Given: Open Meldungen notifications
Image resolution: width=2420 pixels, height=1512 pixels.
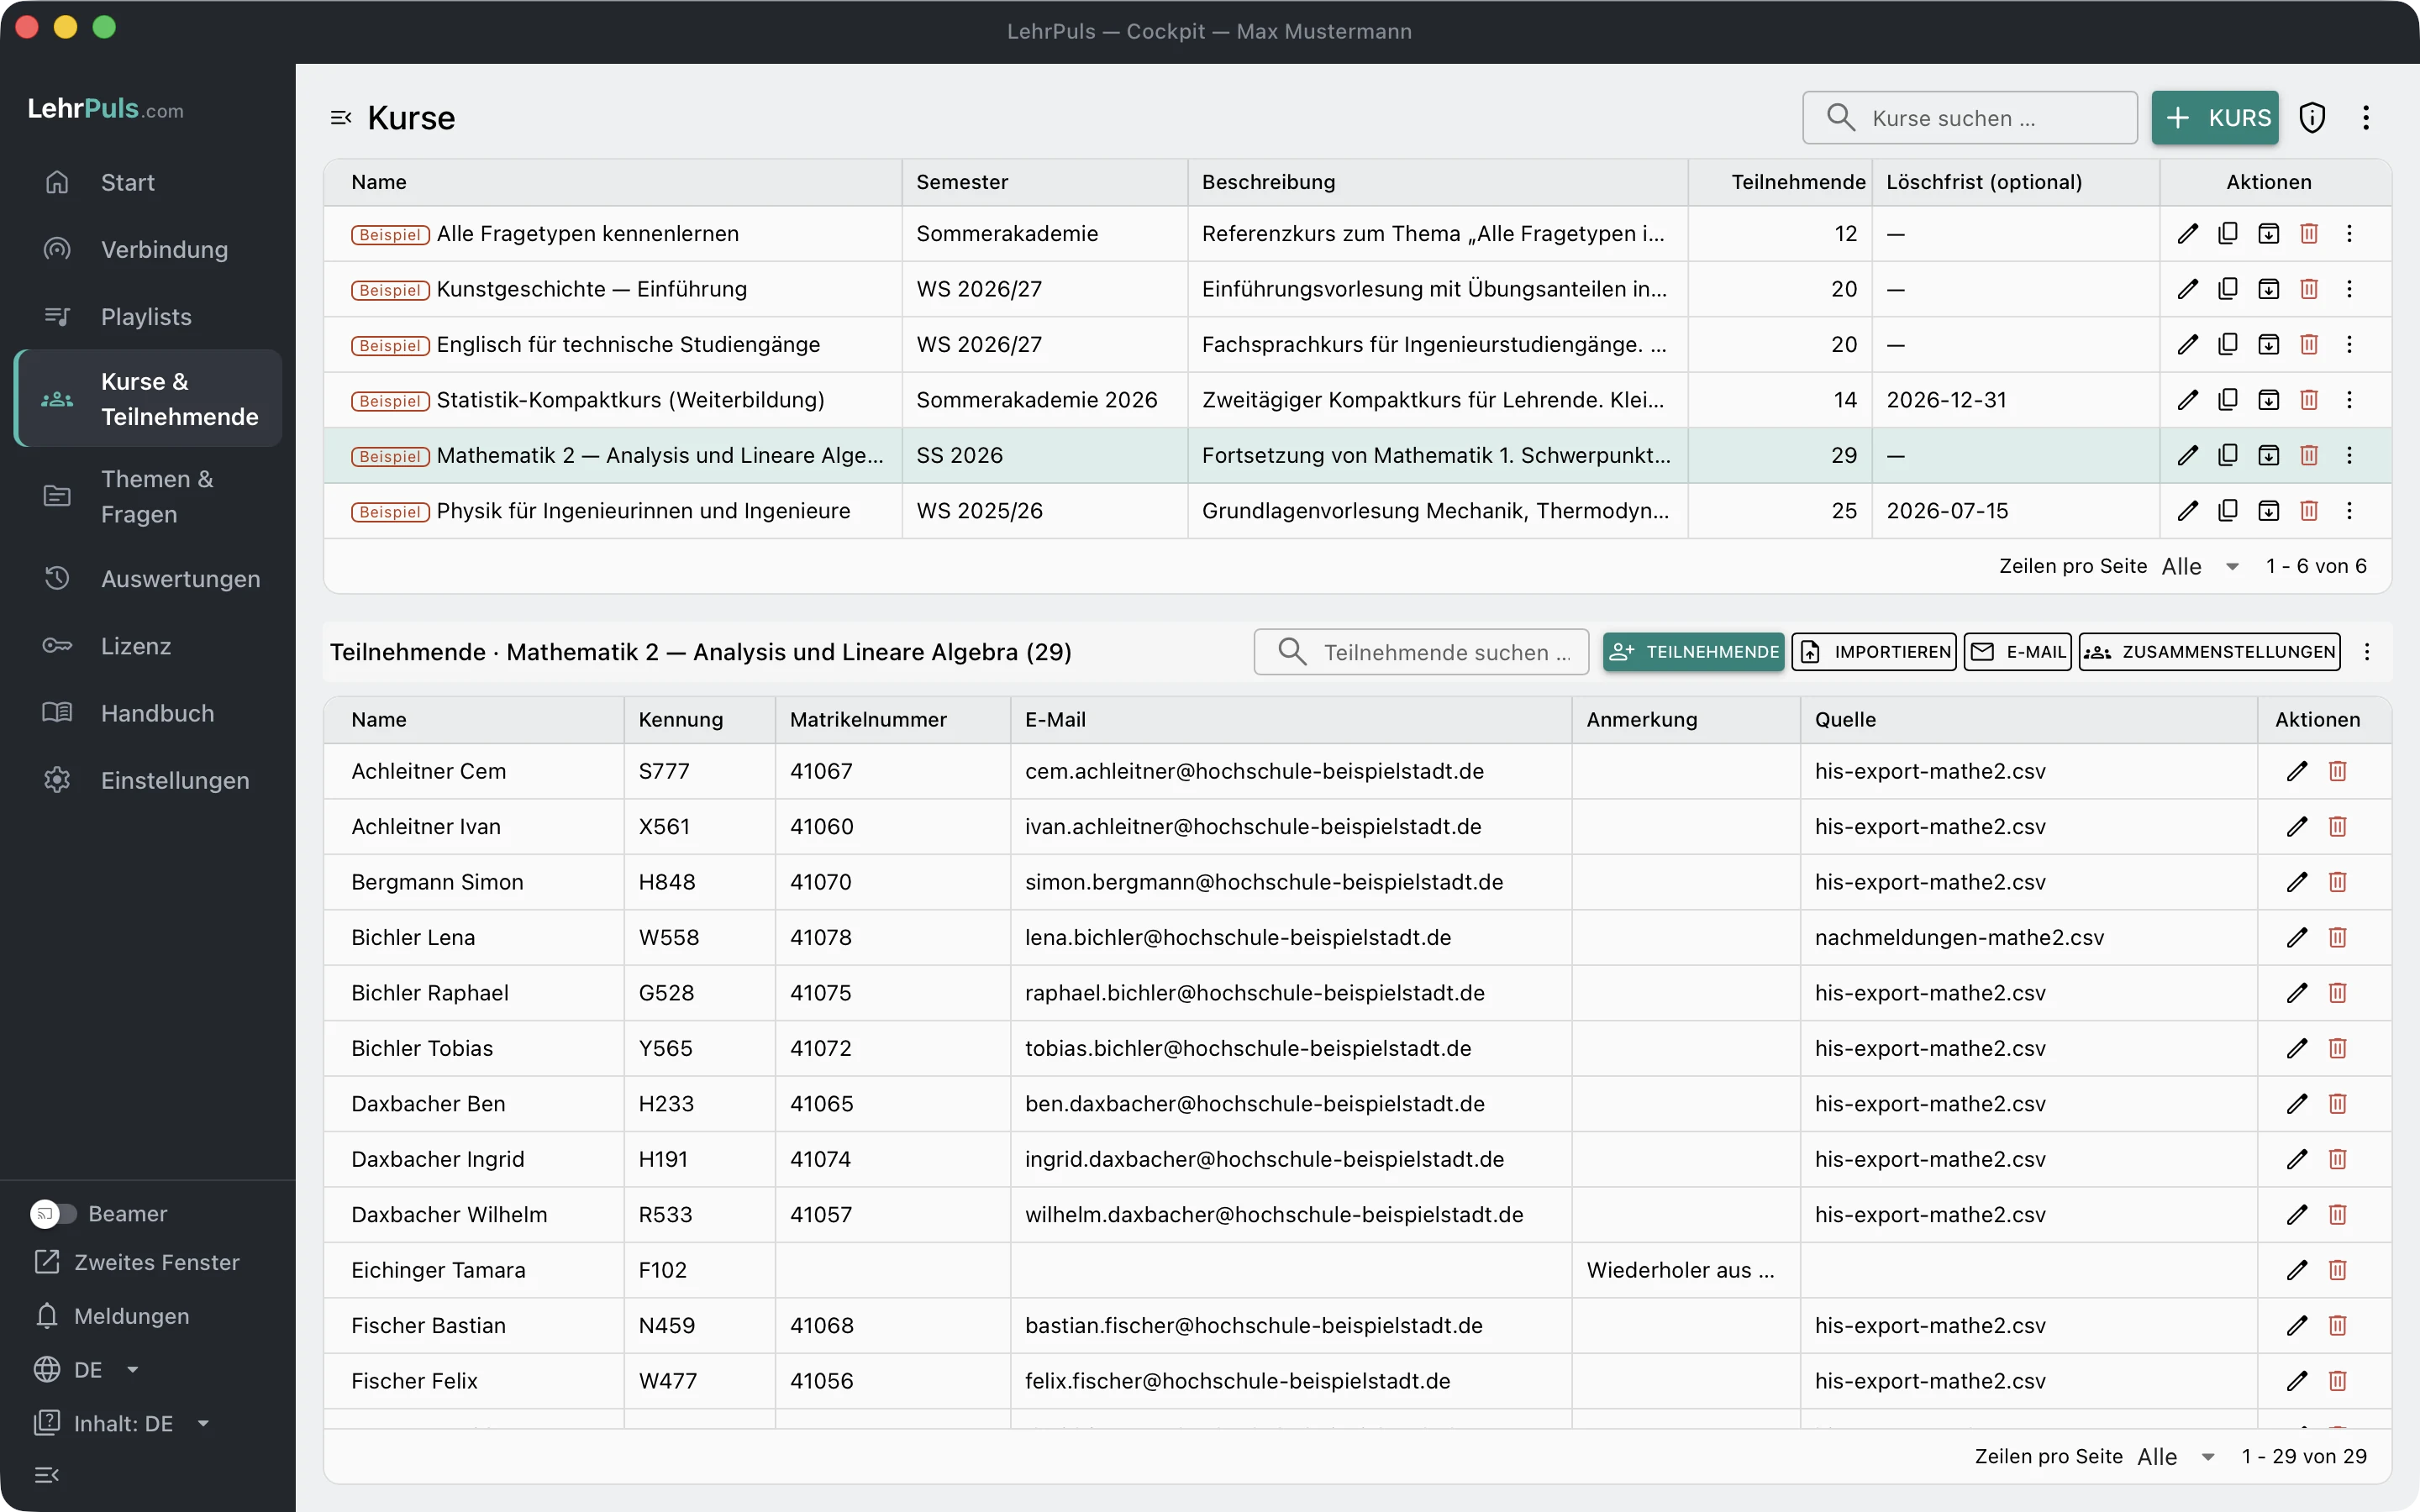Looking at the screenshot, I should pyautogui.click(x=112, y=1316).
